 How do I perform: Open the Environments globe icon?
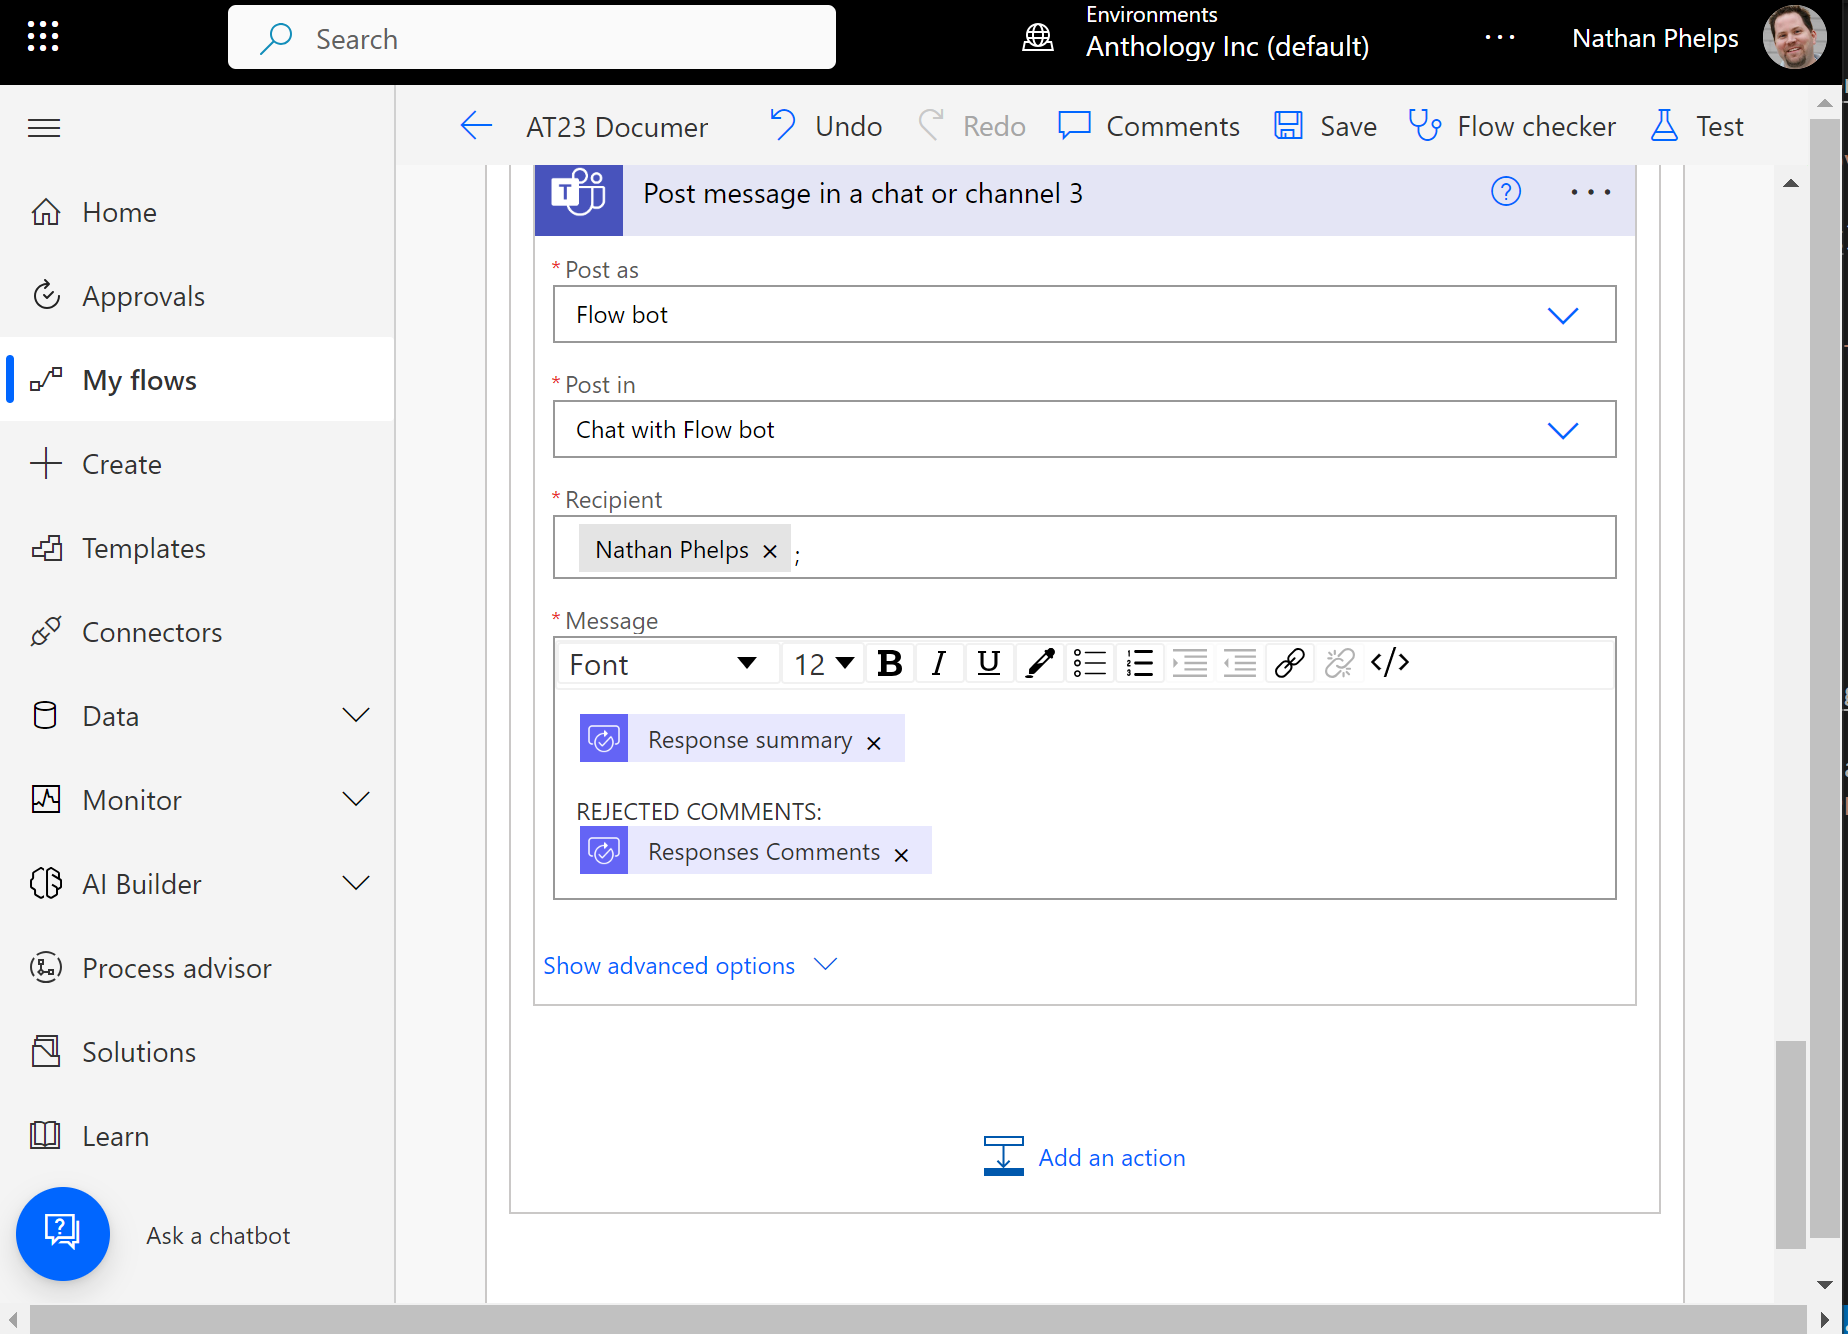coord(1038,38)
